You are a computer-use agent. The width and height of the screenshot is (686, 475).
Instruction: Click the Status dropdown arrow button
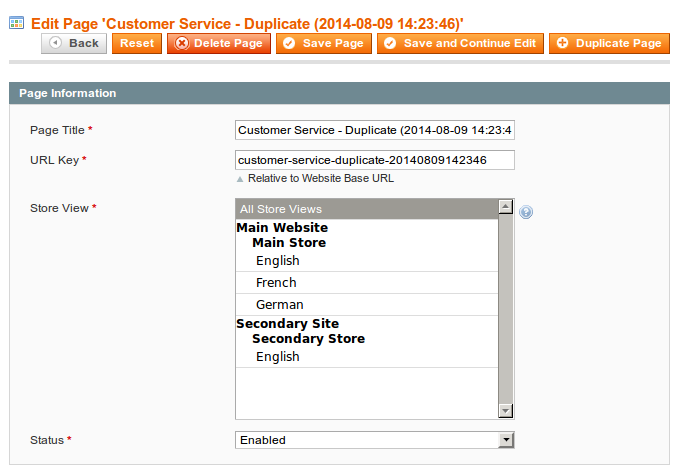(506, 440)
